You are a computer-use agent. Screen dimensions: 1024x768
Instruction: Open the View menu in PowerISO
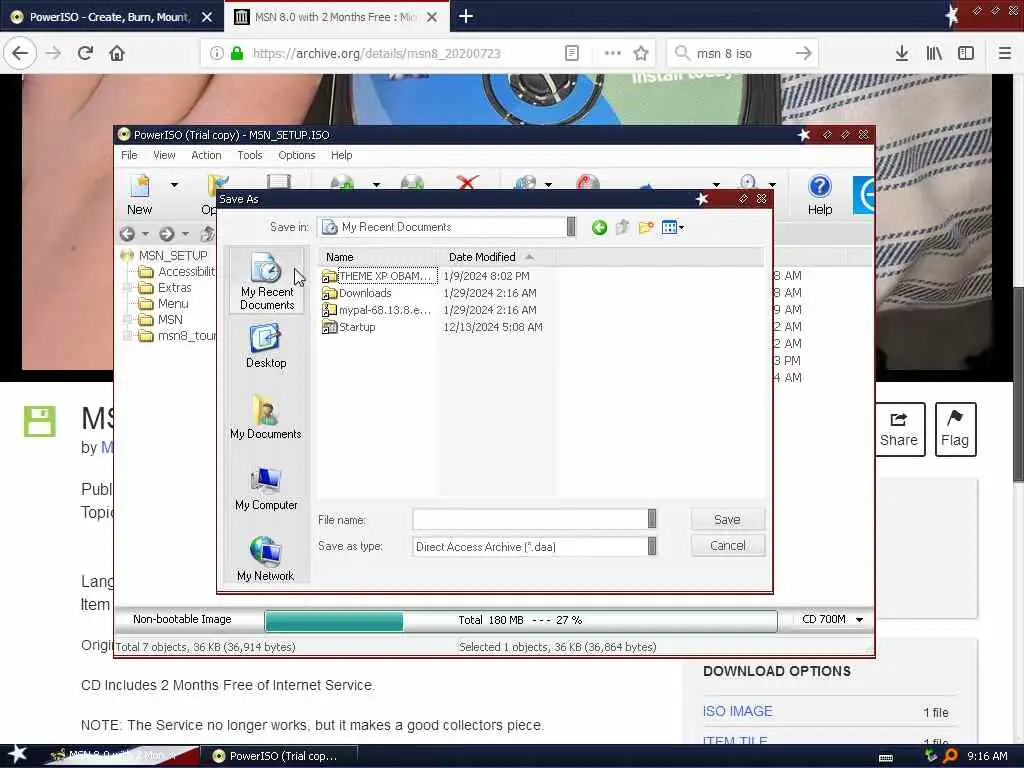pos(164,155)
